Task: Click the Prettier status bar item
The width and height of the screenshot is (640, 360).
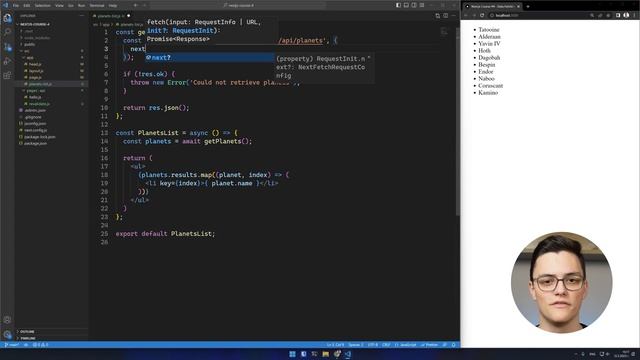Action: pyautogui.click(x=429, y=345)
